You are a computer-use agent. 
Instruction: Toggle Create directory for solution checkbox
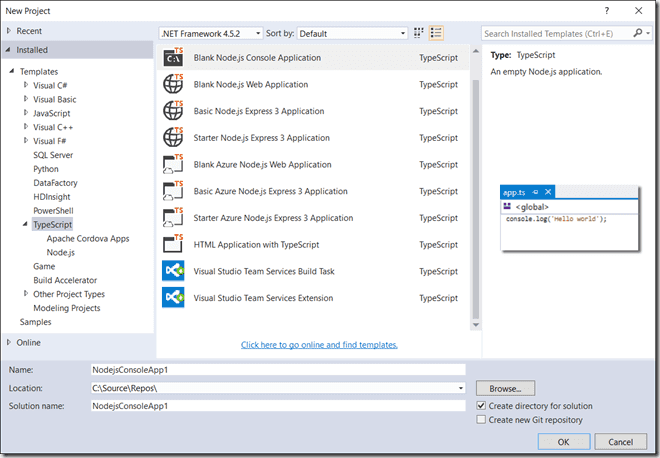pyautogui.click(x=481, y=405)
